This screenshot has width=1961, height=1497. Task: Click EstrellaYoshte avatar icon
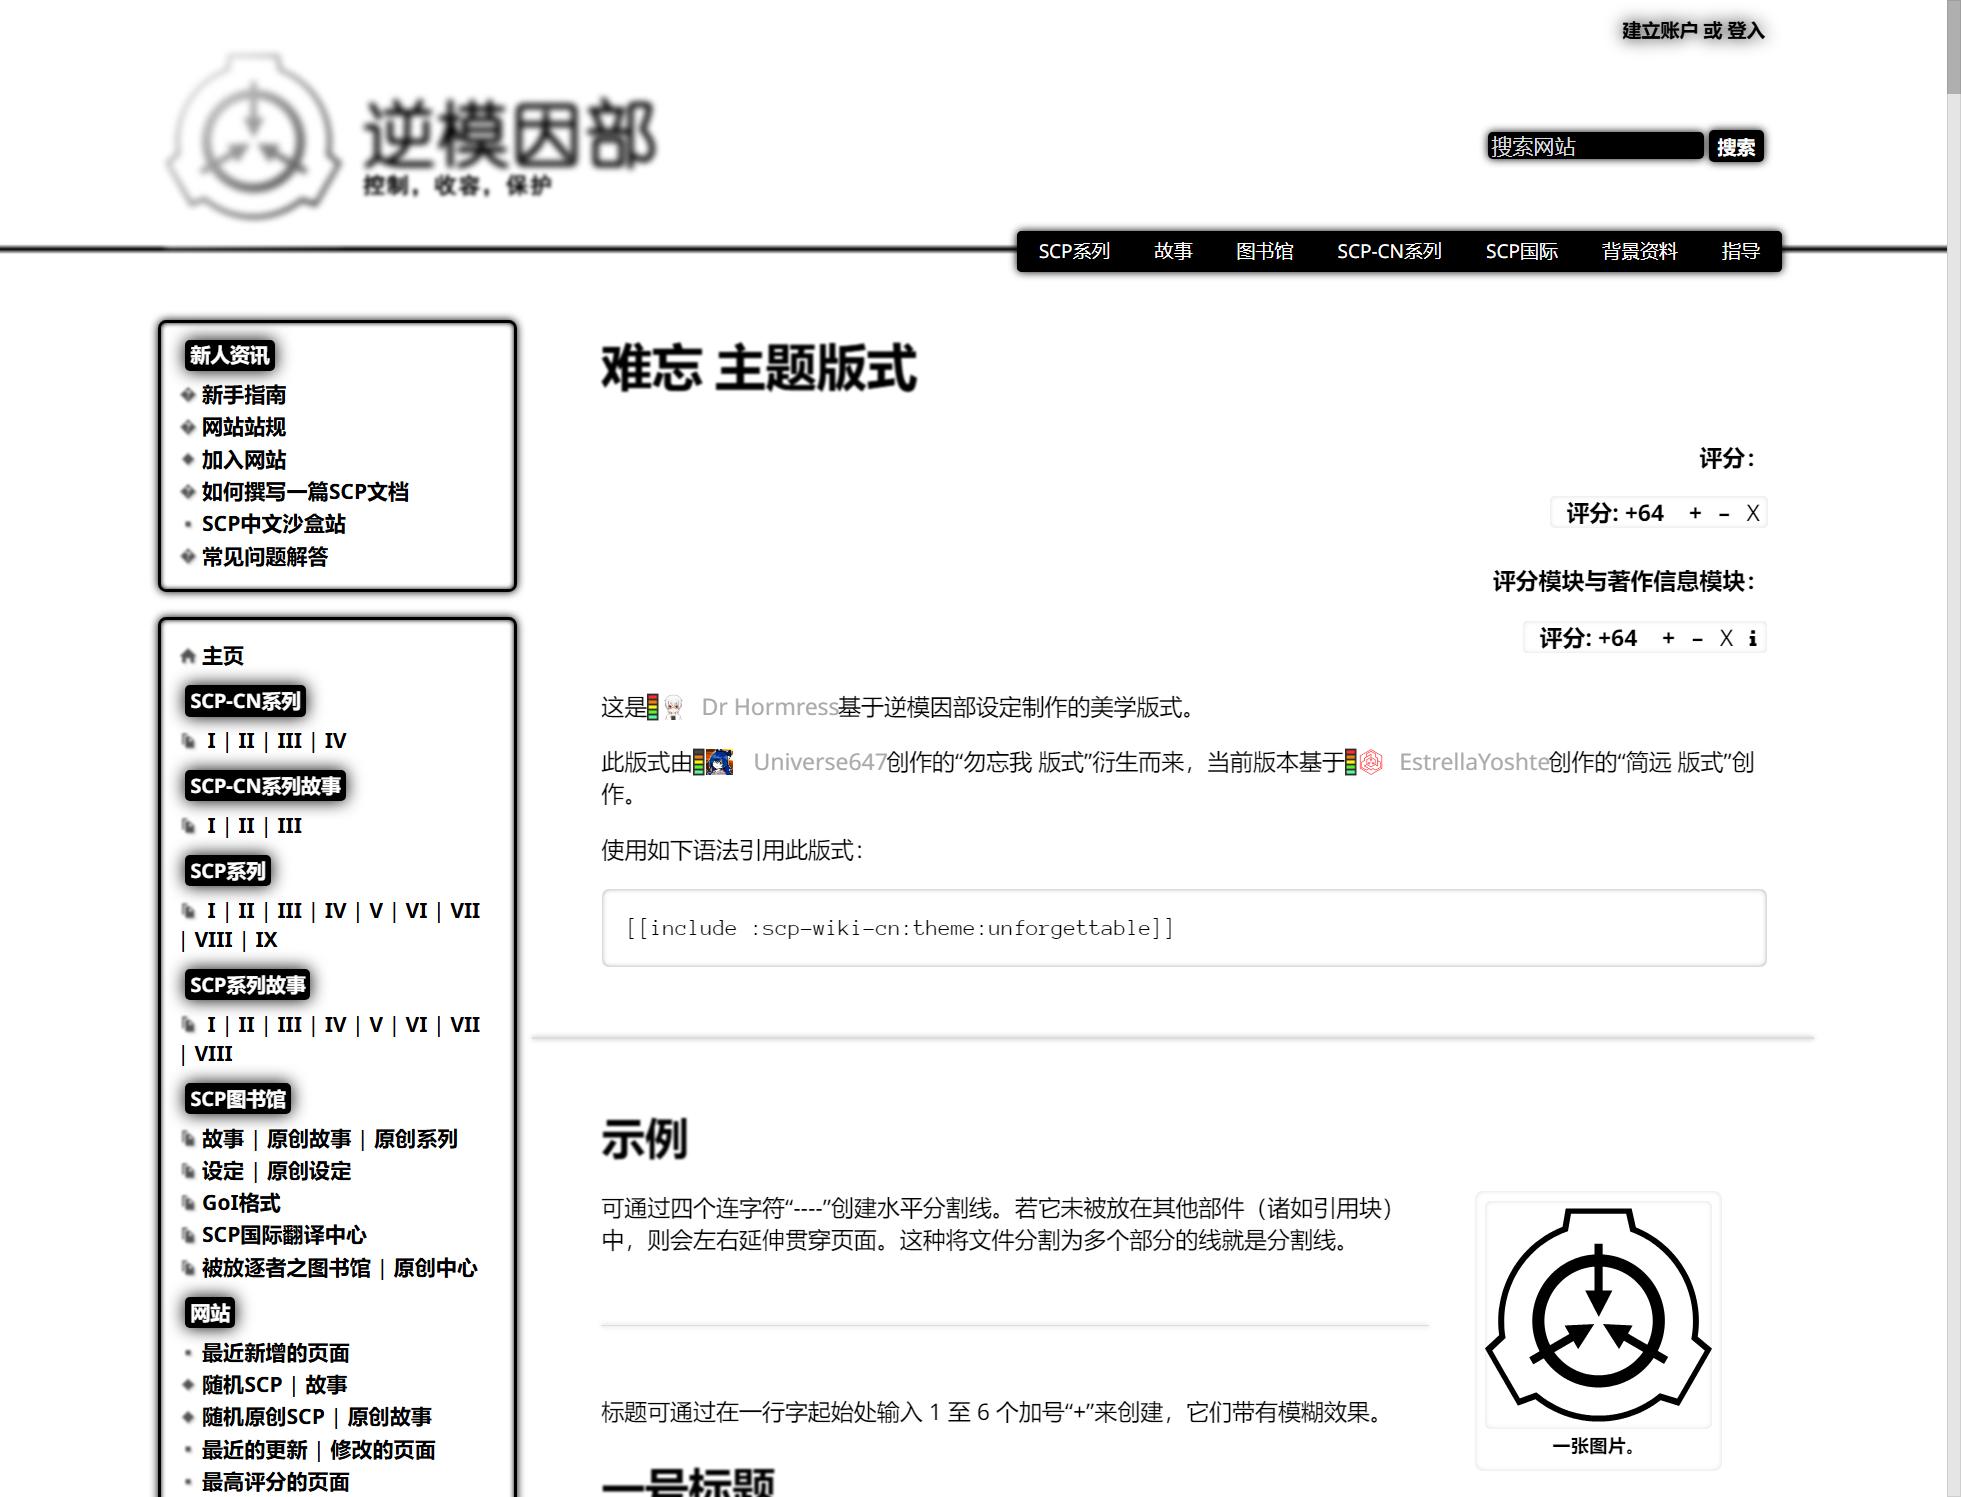(1371, 763)
